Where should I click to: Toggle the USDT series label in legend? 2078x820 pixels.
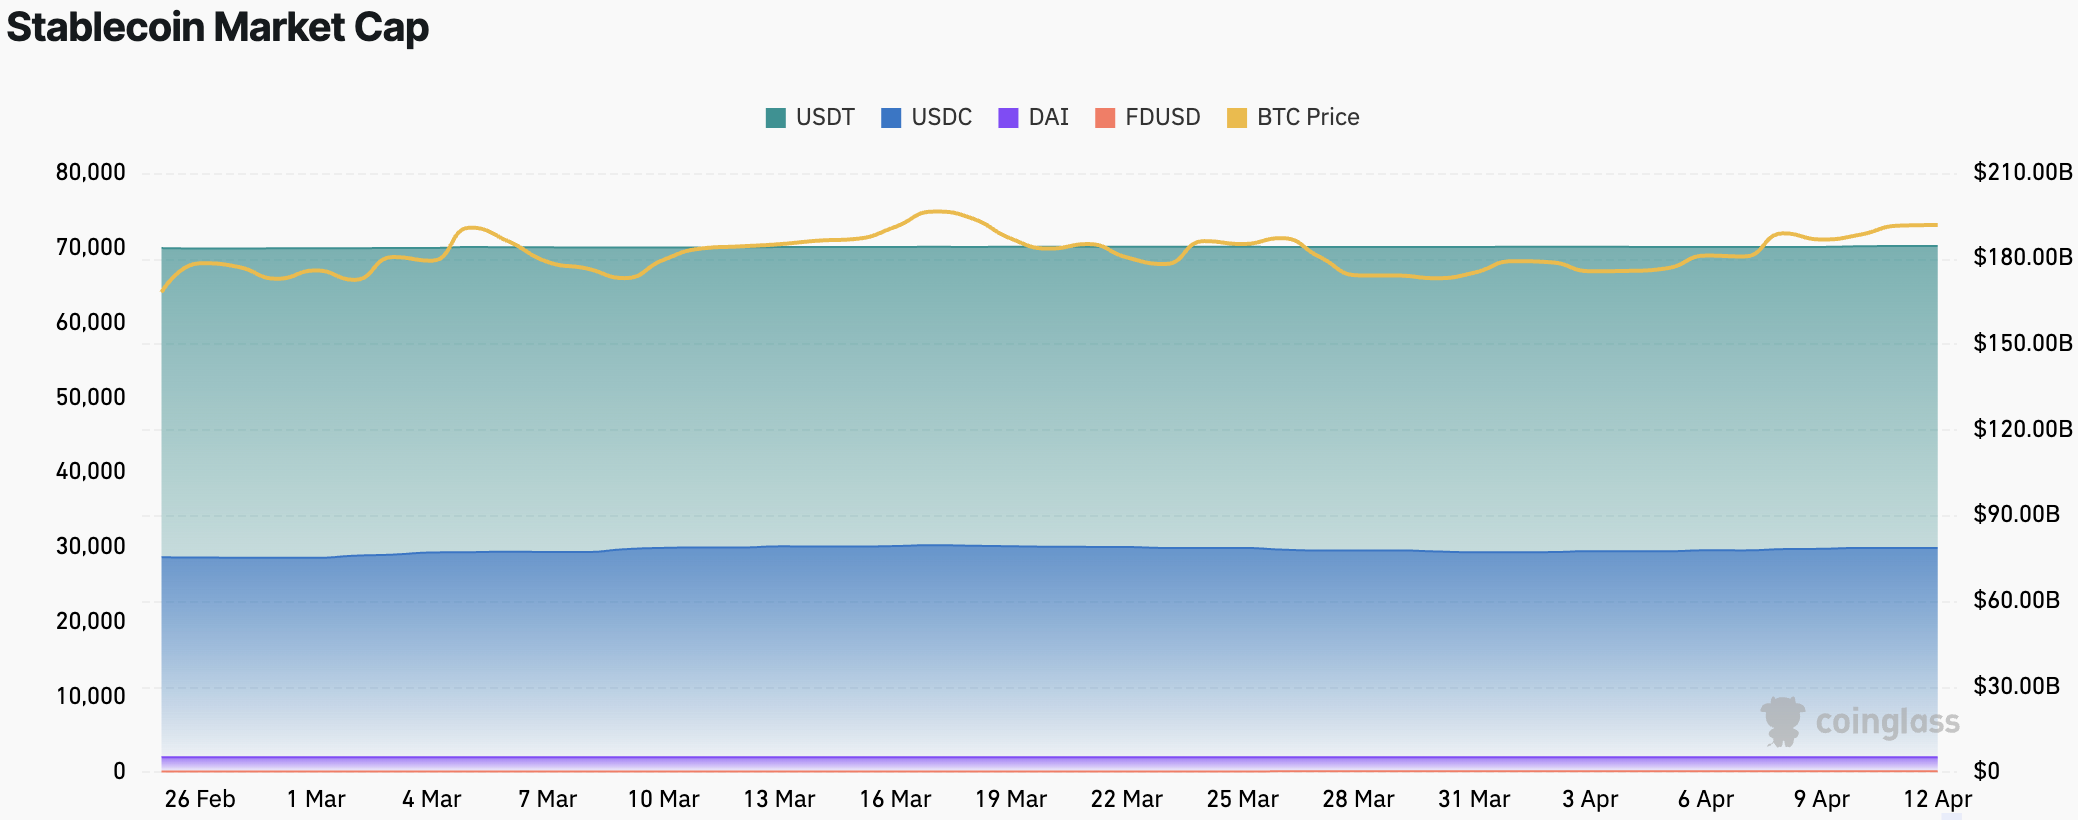tap(825, 118)
